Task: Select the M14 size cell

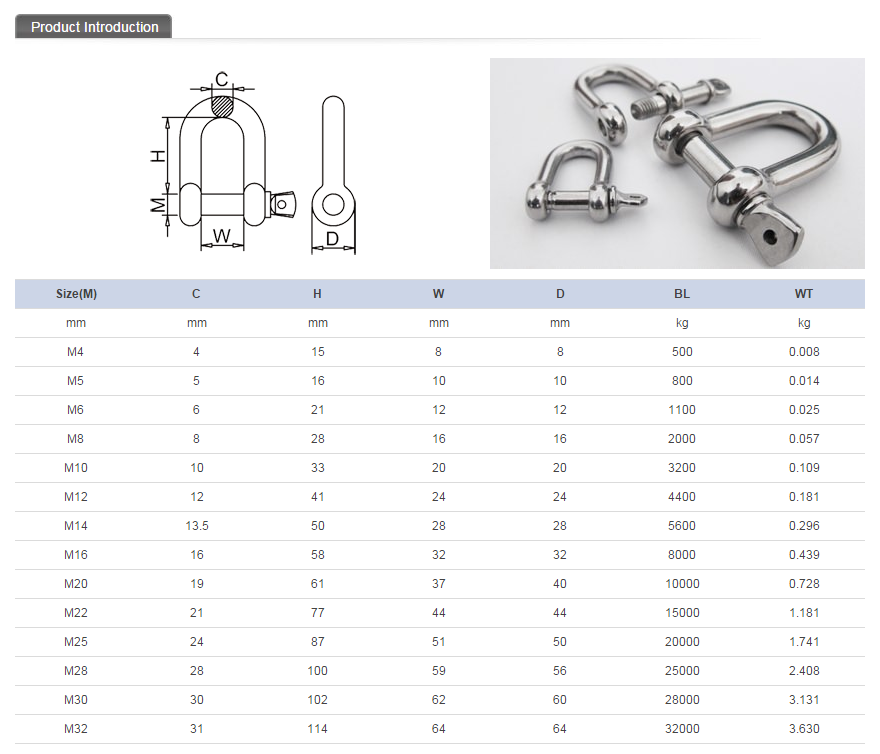Action: click(76, 525)
